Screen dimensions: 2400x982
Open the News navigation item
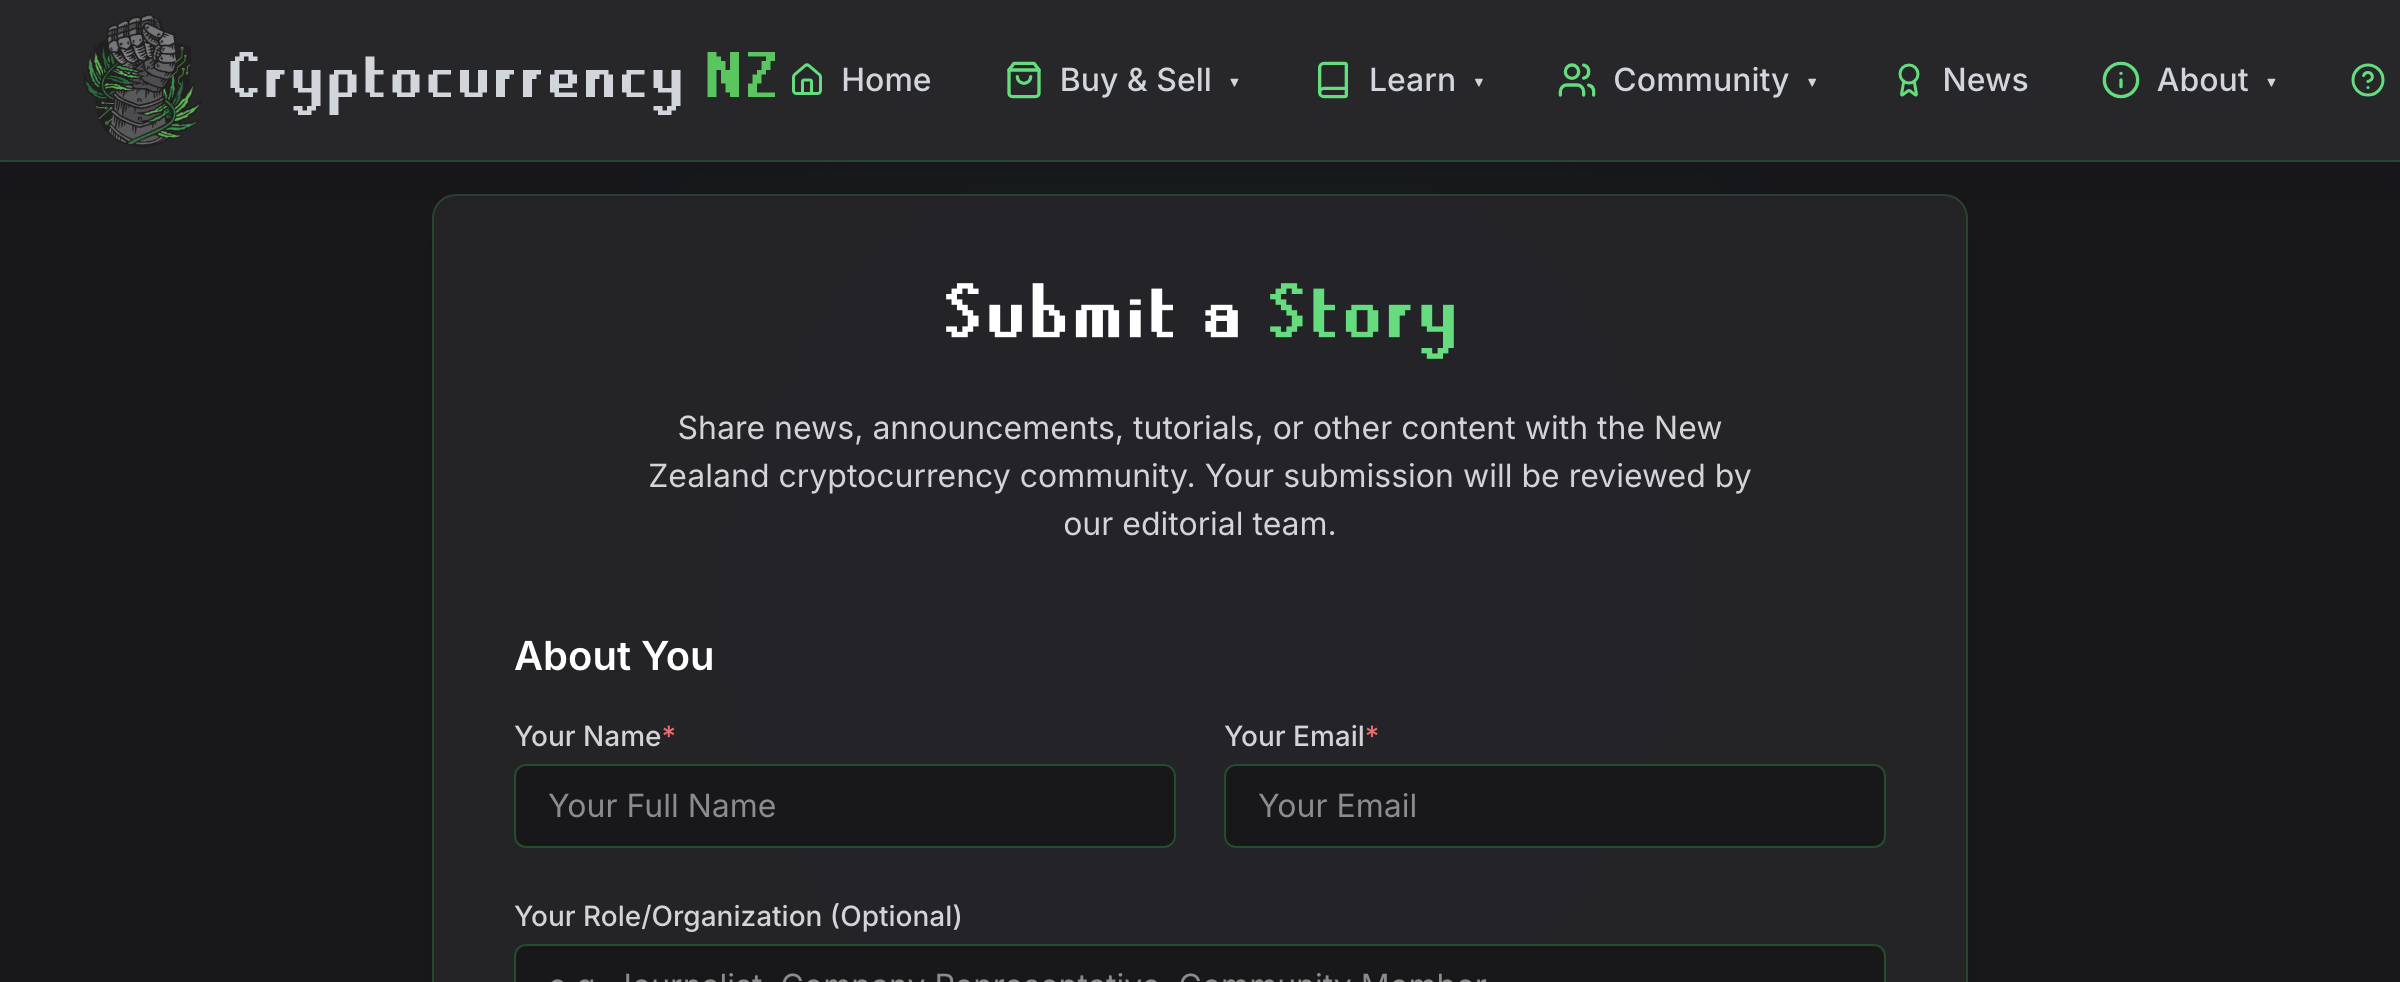click(1985, 80)
